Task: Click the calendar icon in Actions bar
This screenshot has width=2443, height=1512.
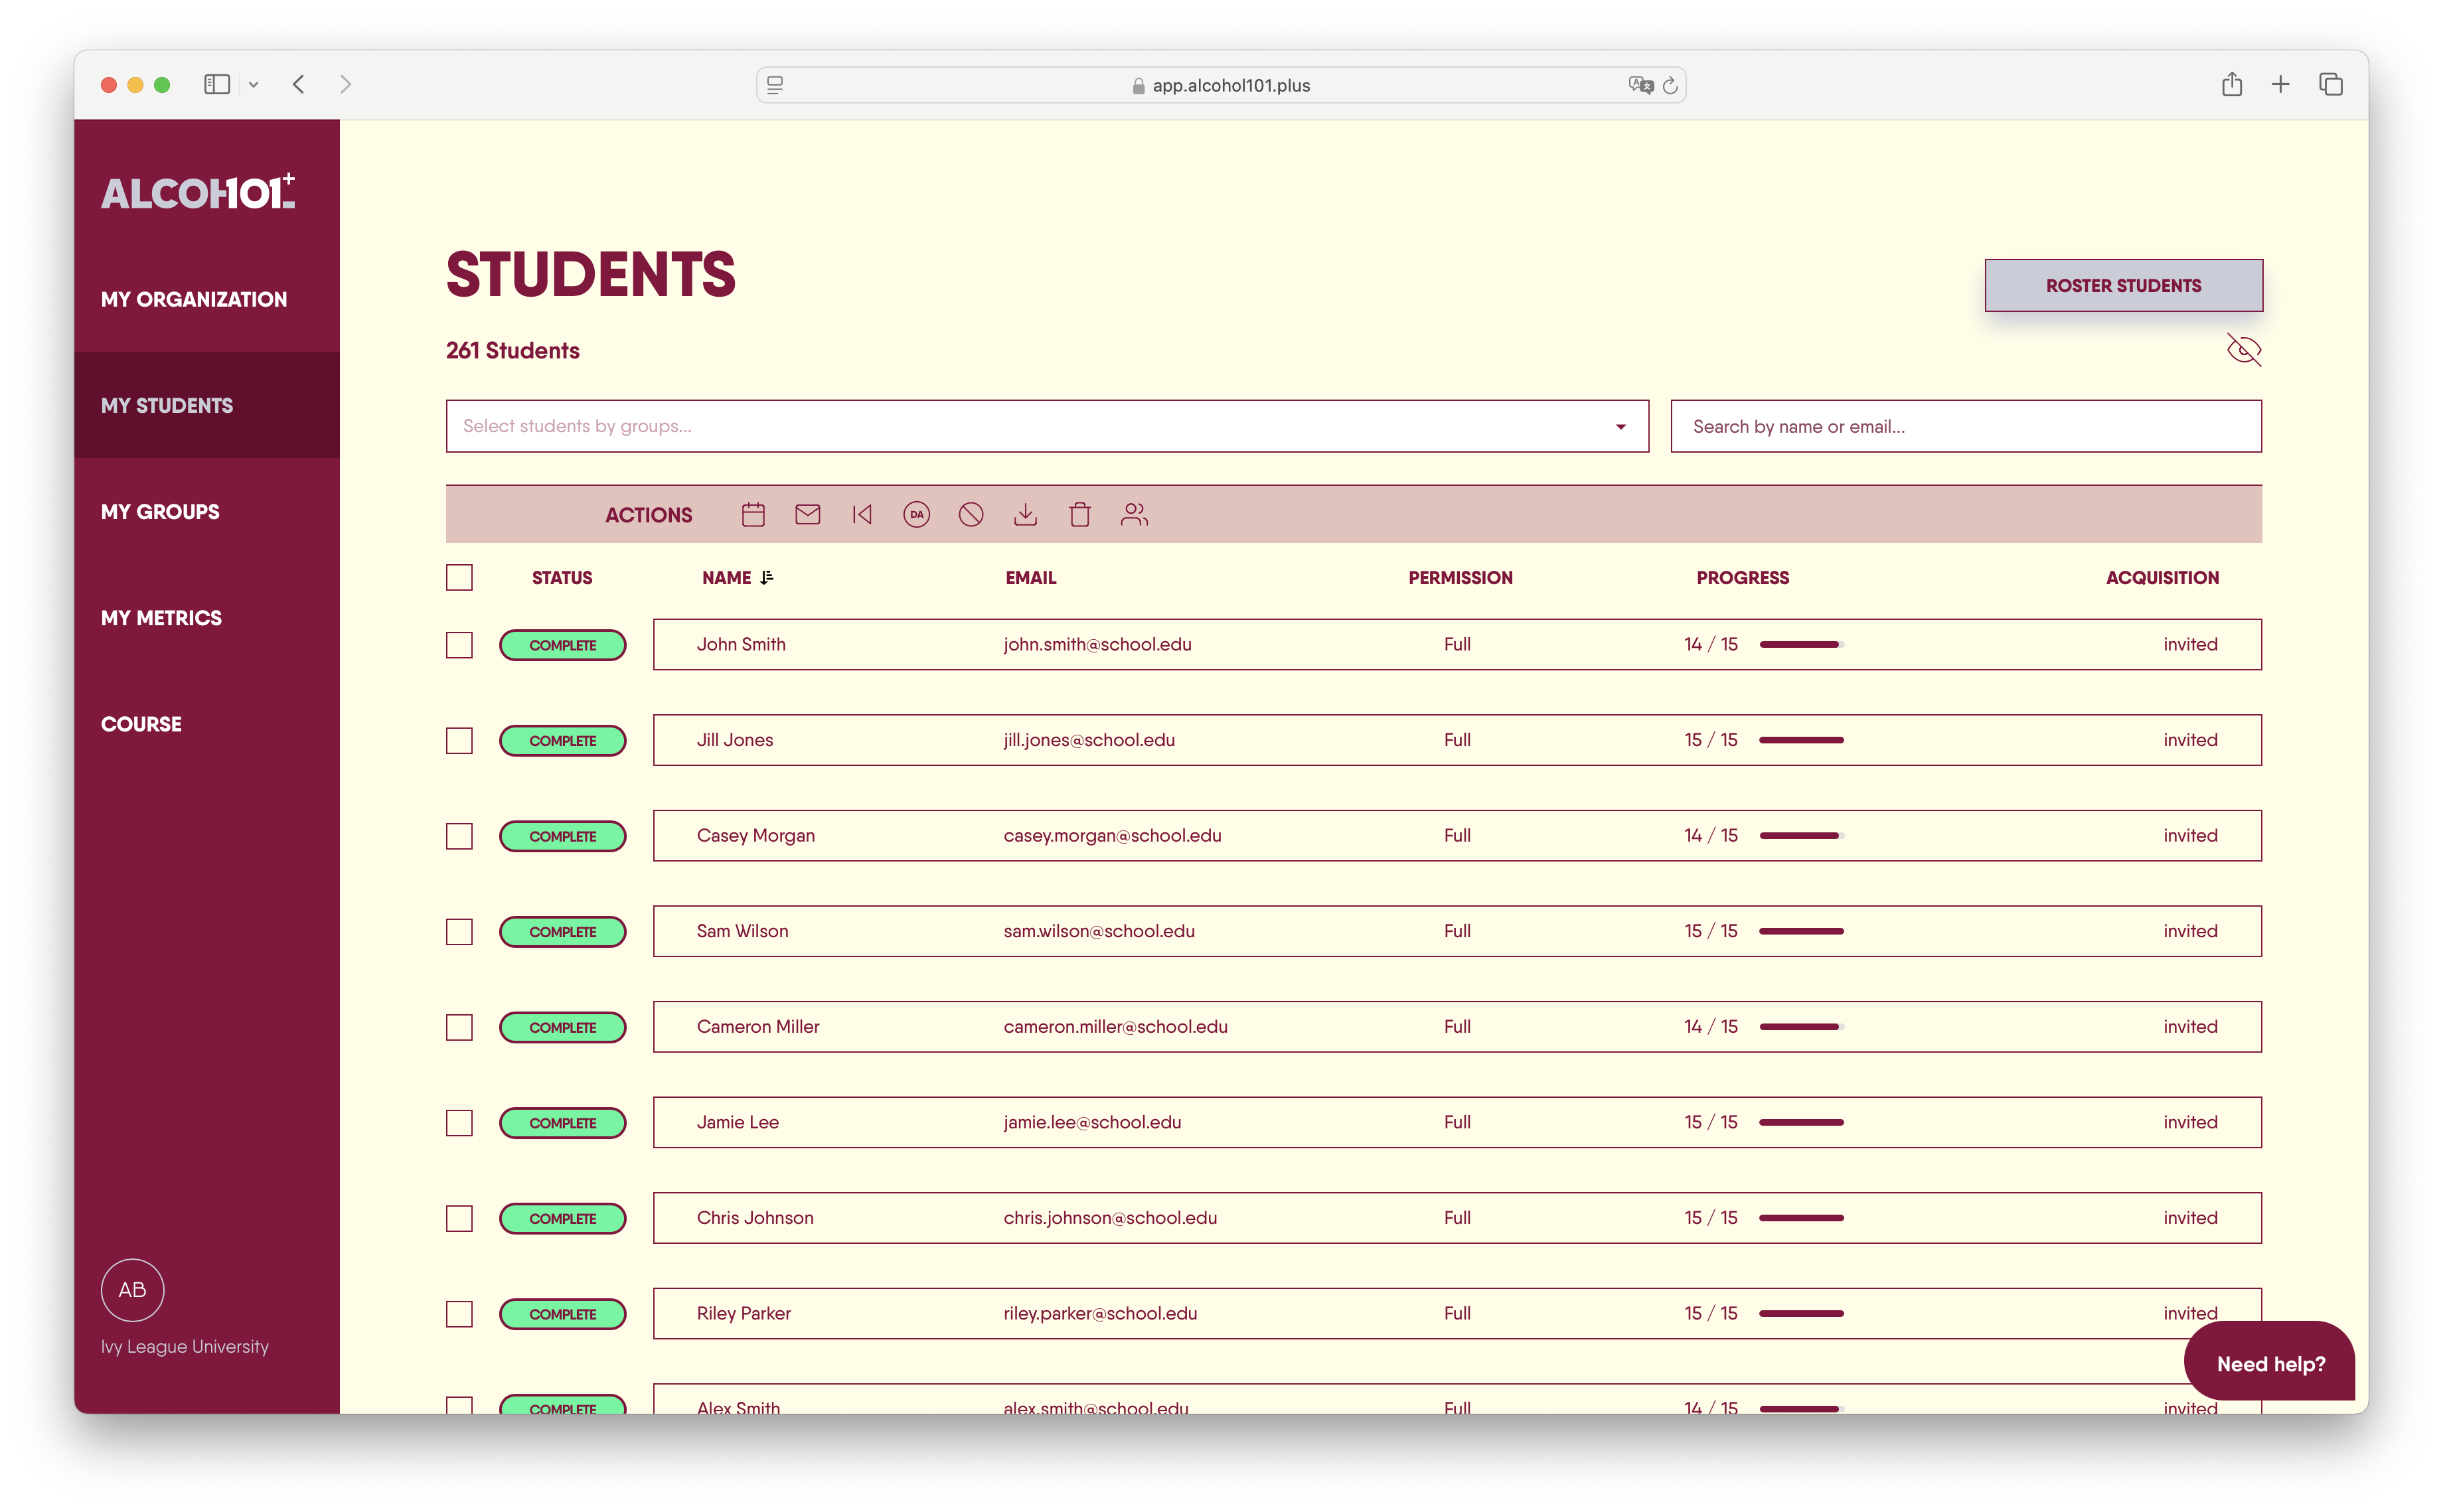Action: pyautogui.click(x=753, y=514)
